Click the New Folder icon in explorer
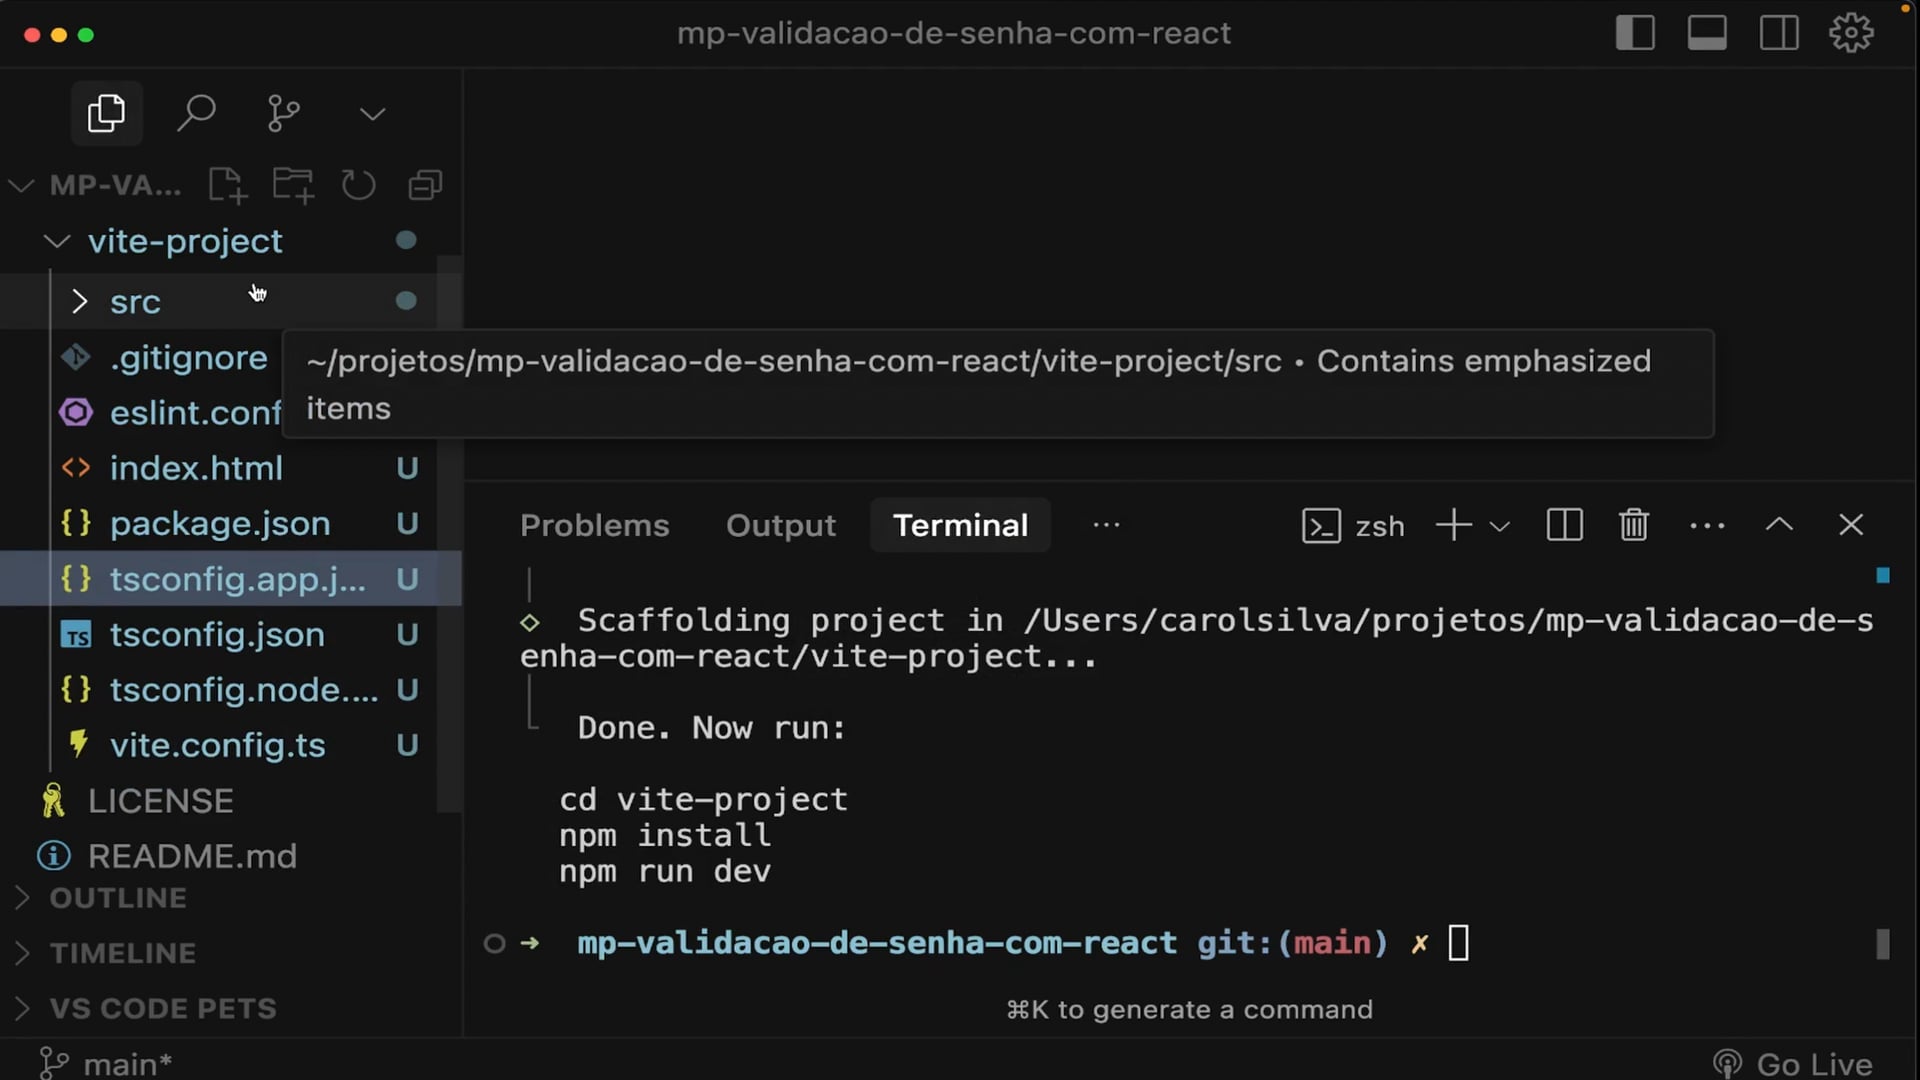Image resolution: width=1920 pixels, height=1080 pixels. click(x=293, y=186)
